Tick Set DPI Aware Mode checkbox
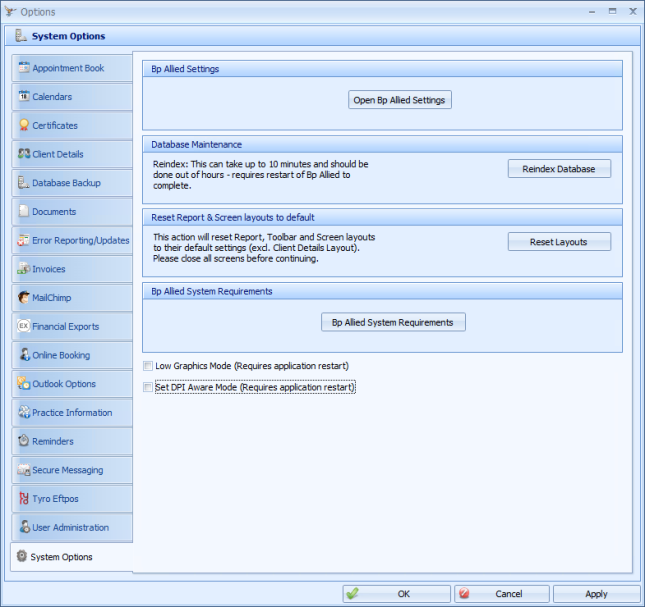This screenshot has height=607, width=645. pos(148,387)
